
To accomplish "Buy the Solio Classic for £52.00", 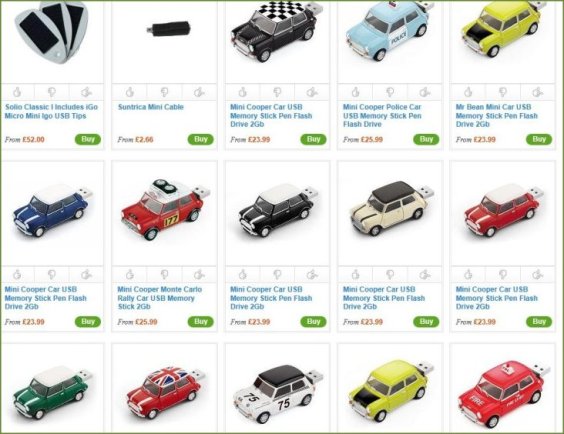I will point(88,140).
